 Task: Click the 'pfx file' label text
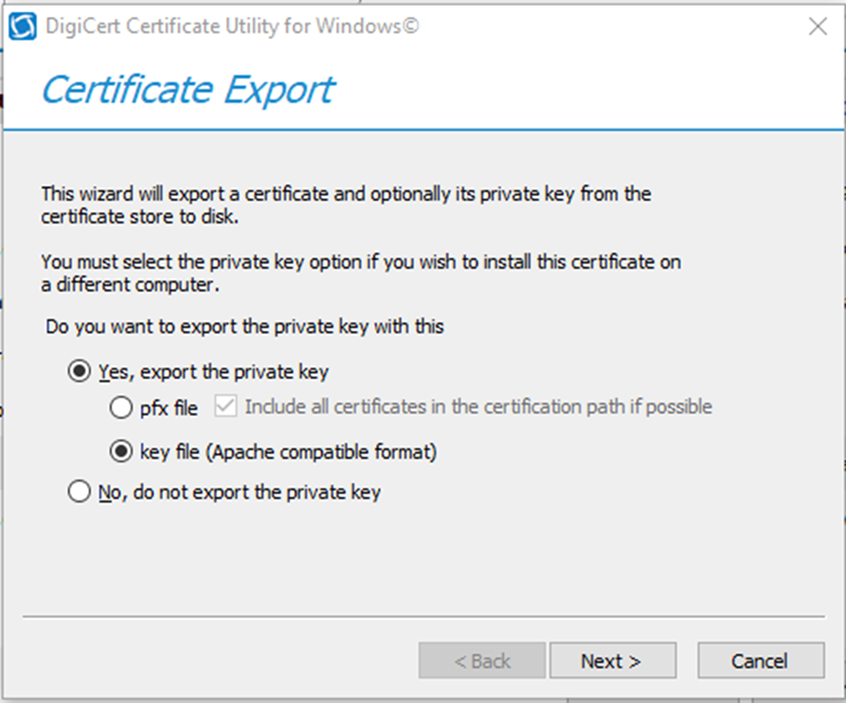click(169, 408)
